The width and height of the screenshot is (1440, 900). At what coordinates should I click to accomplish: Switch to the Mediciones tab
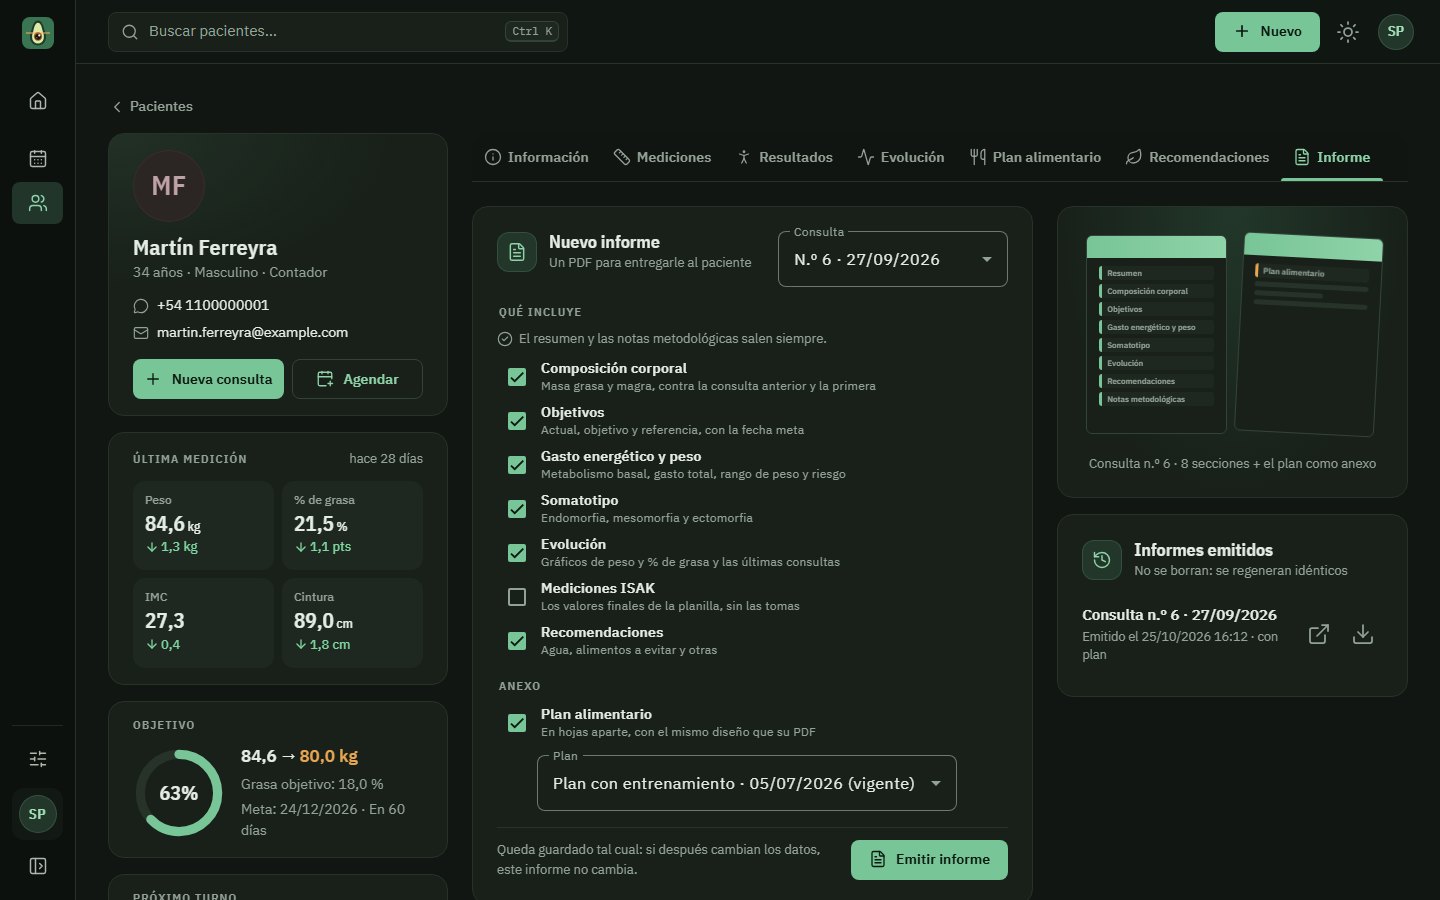click(662, 158)
